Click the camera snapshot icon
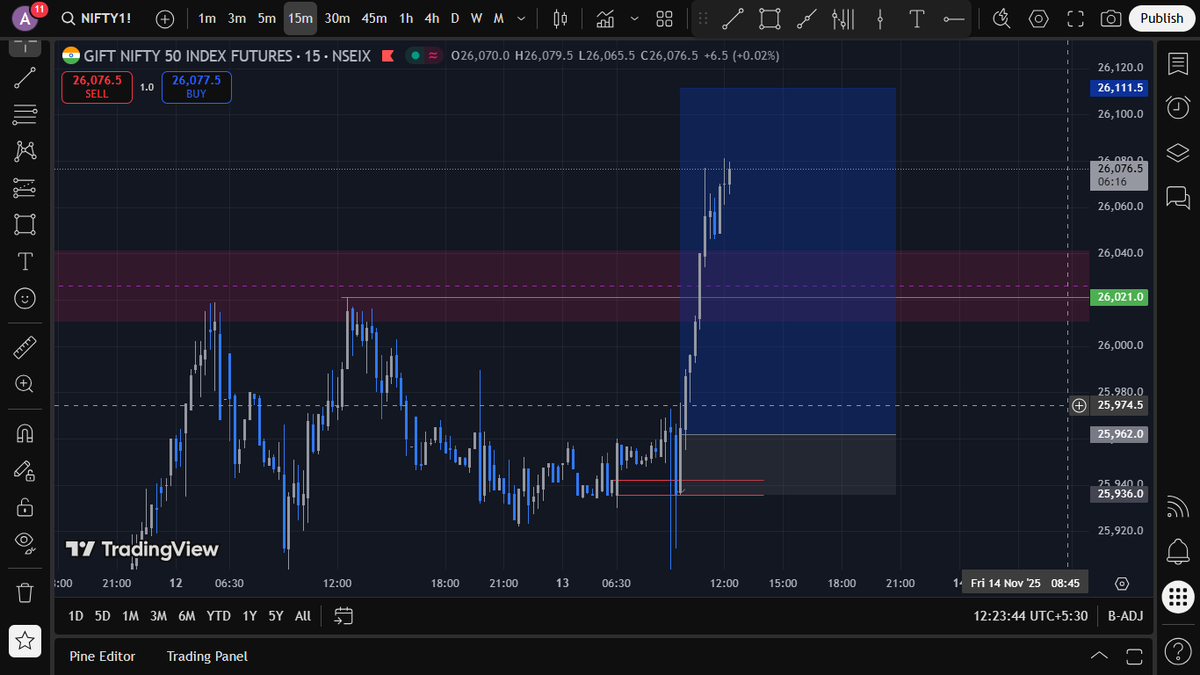The height and width of the screenshot is (675, 1200). 1110,18
